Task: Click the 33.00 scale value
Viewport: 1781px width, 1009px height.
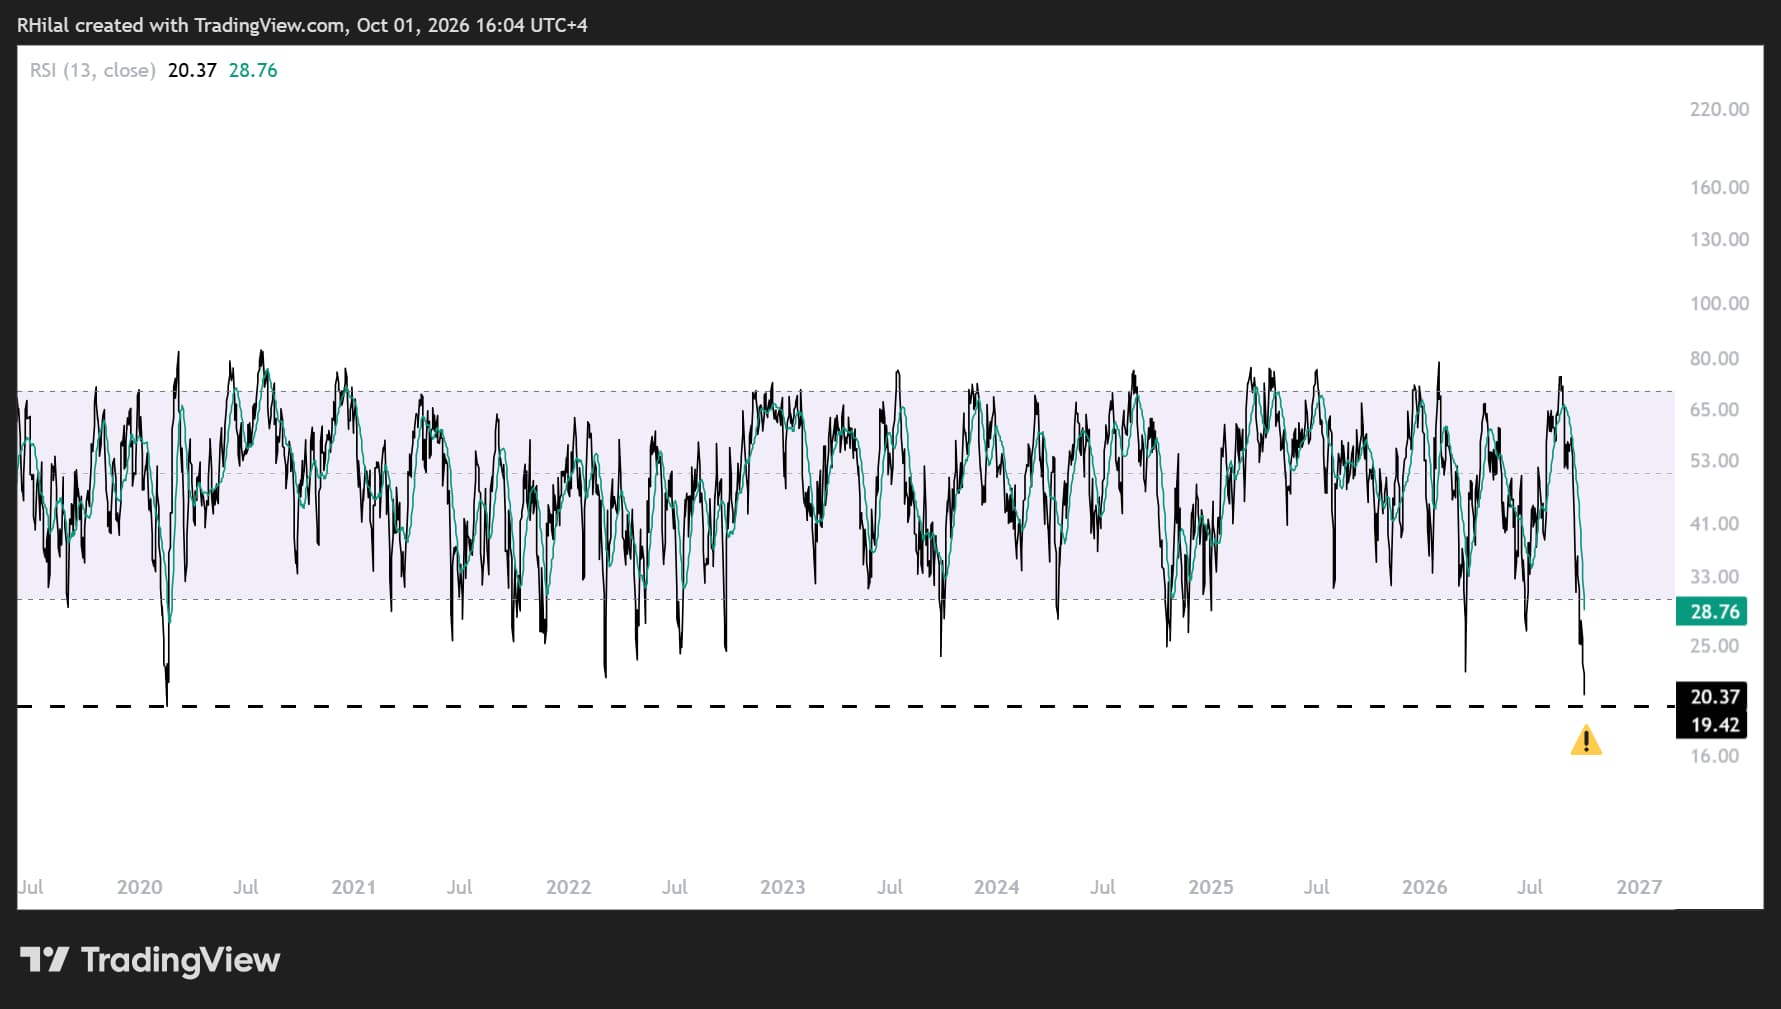Action: click(x=1714, y=576)
